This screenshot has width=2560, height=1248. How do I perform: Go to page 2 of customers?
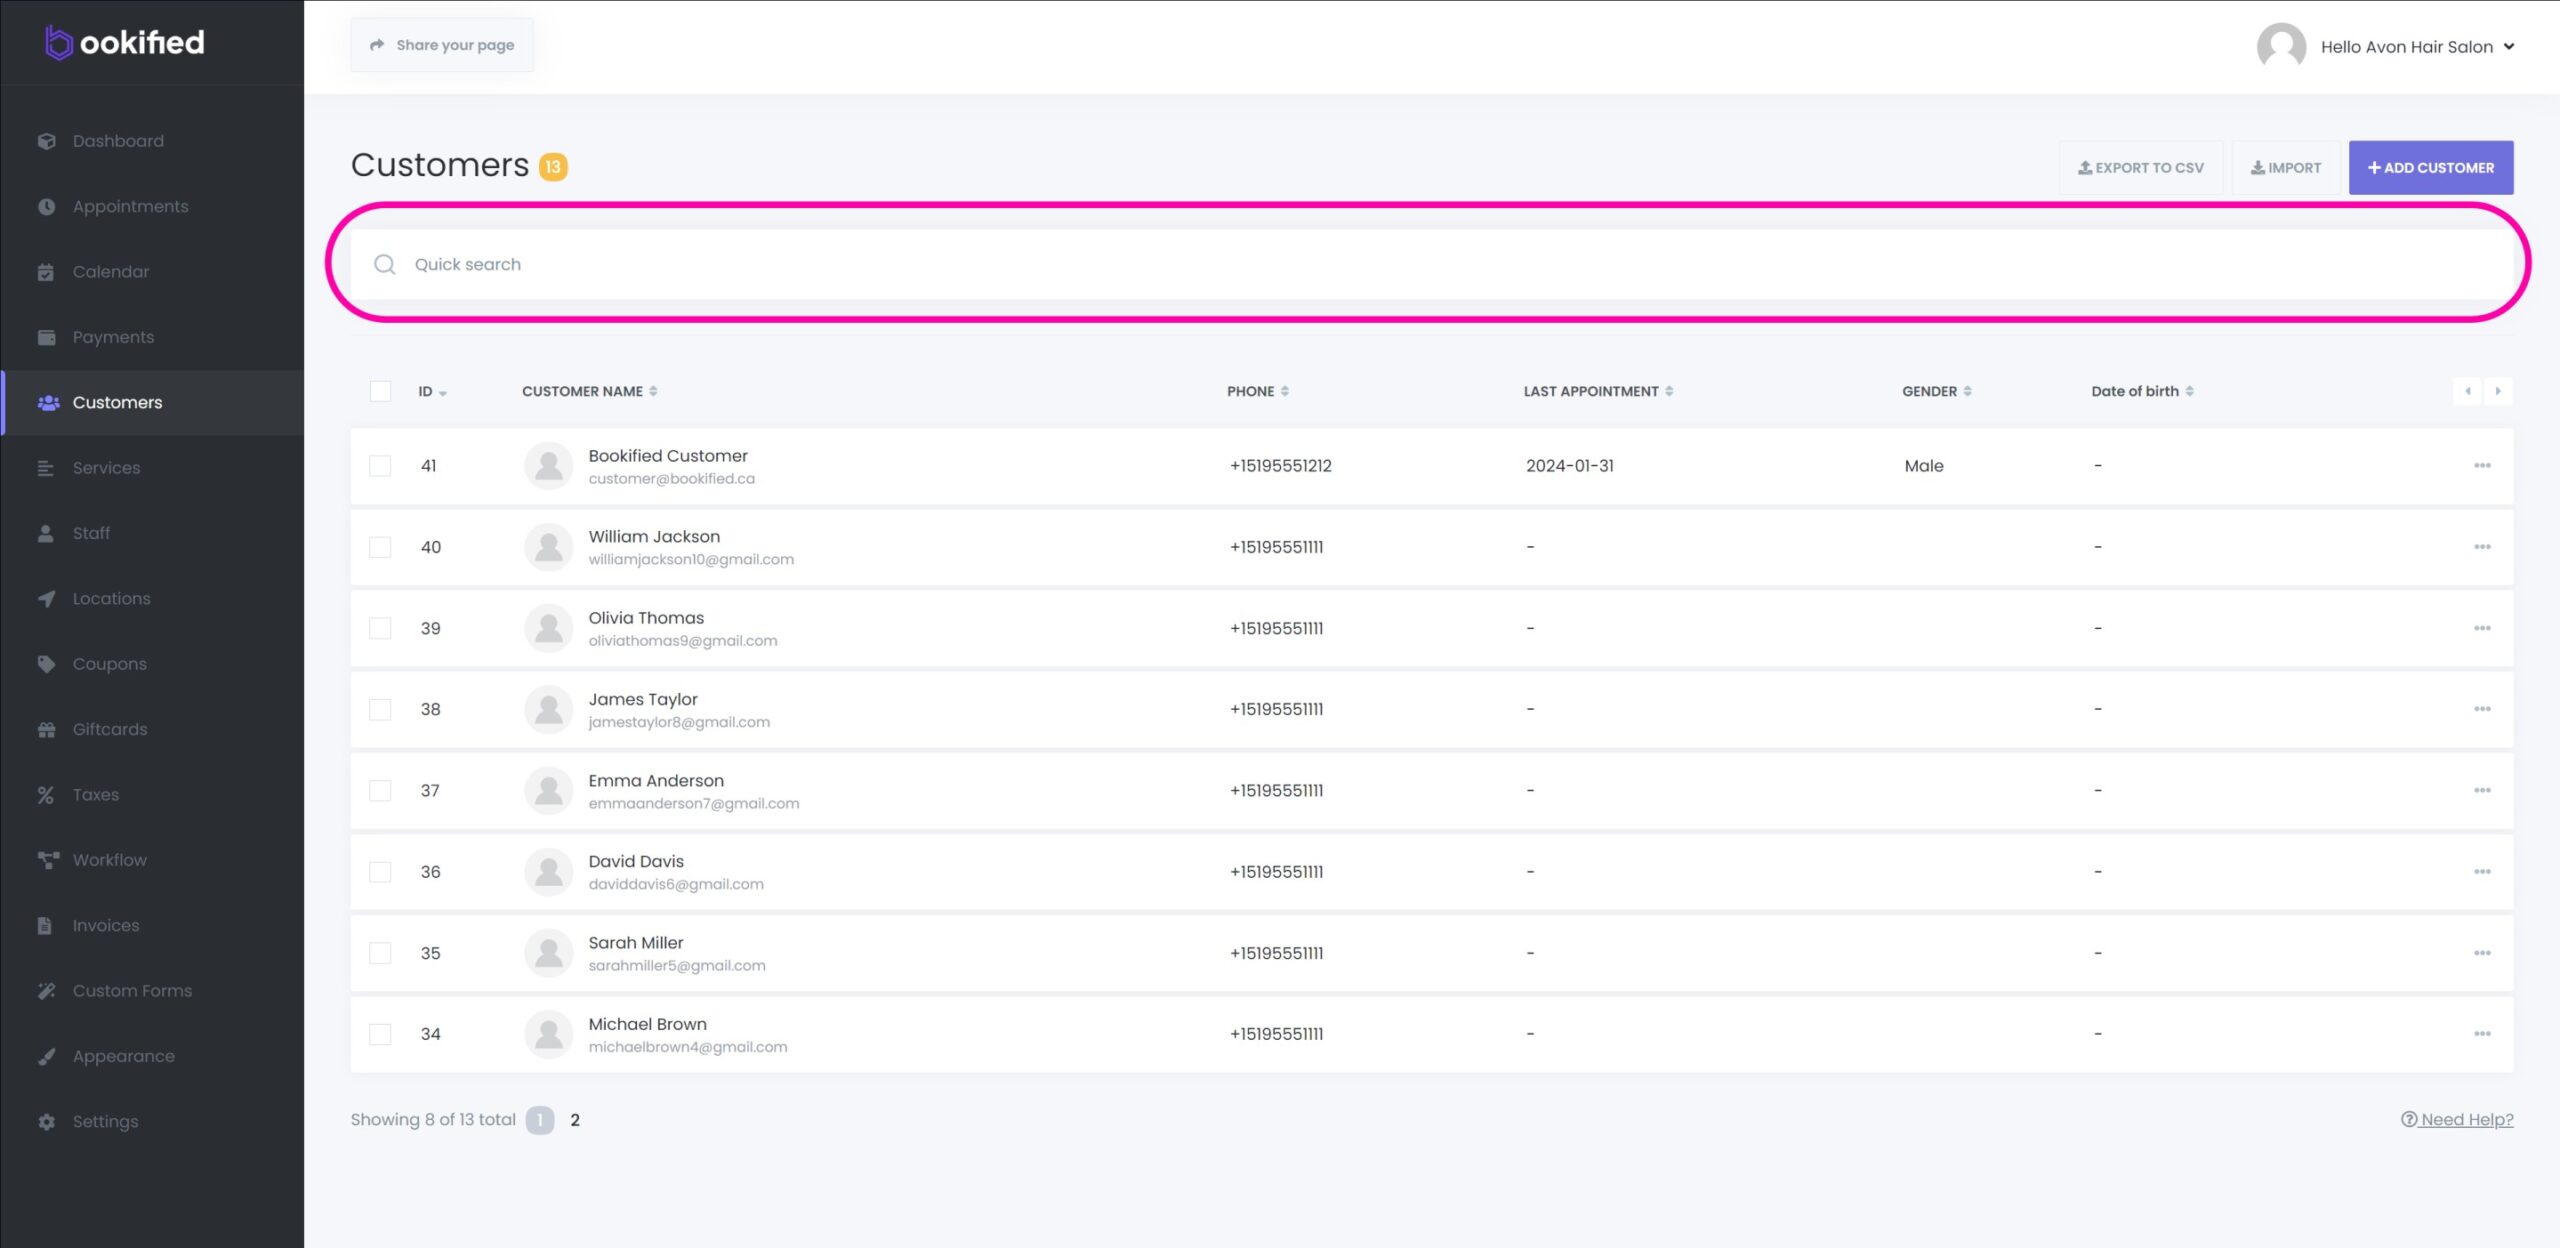click(x=575, y=1121)
